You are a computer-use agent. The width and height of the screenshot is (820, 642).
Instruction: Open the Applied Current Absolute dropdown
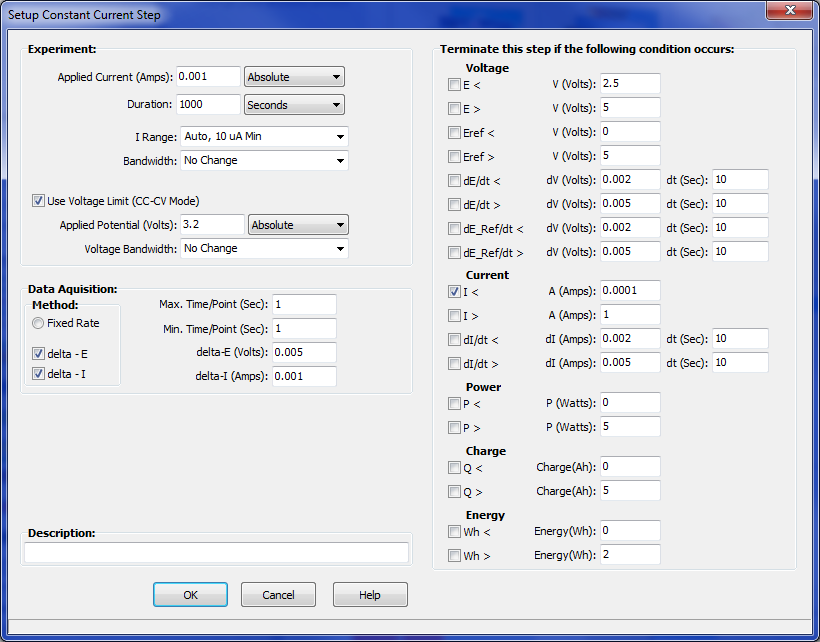coord(294,77)
